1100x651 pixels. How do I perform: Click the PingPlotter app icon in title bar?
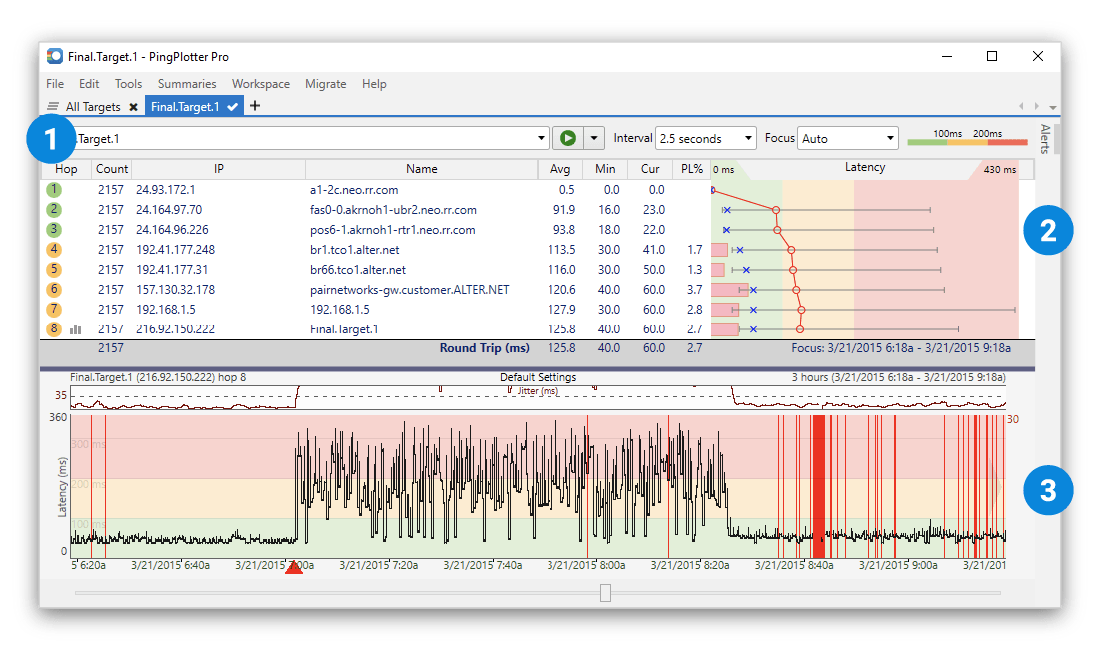click(x=55, y=56)
